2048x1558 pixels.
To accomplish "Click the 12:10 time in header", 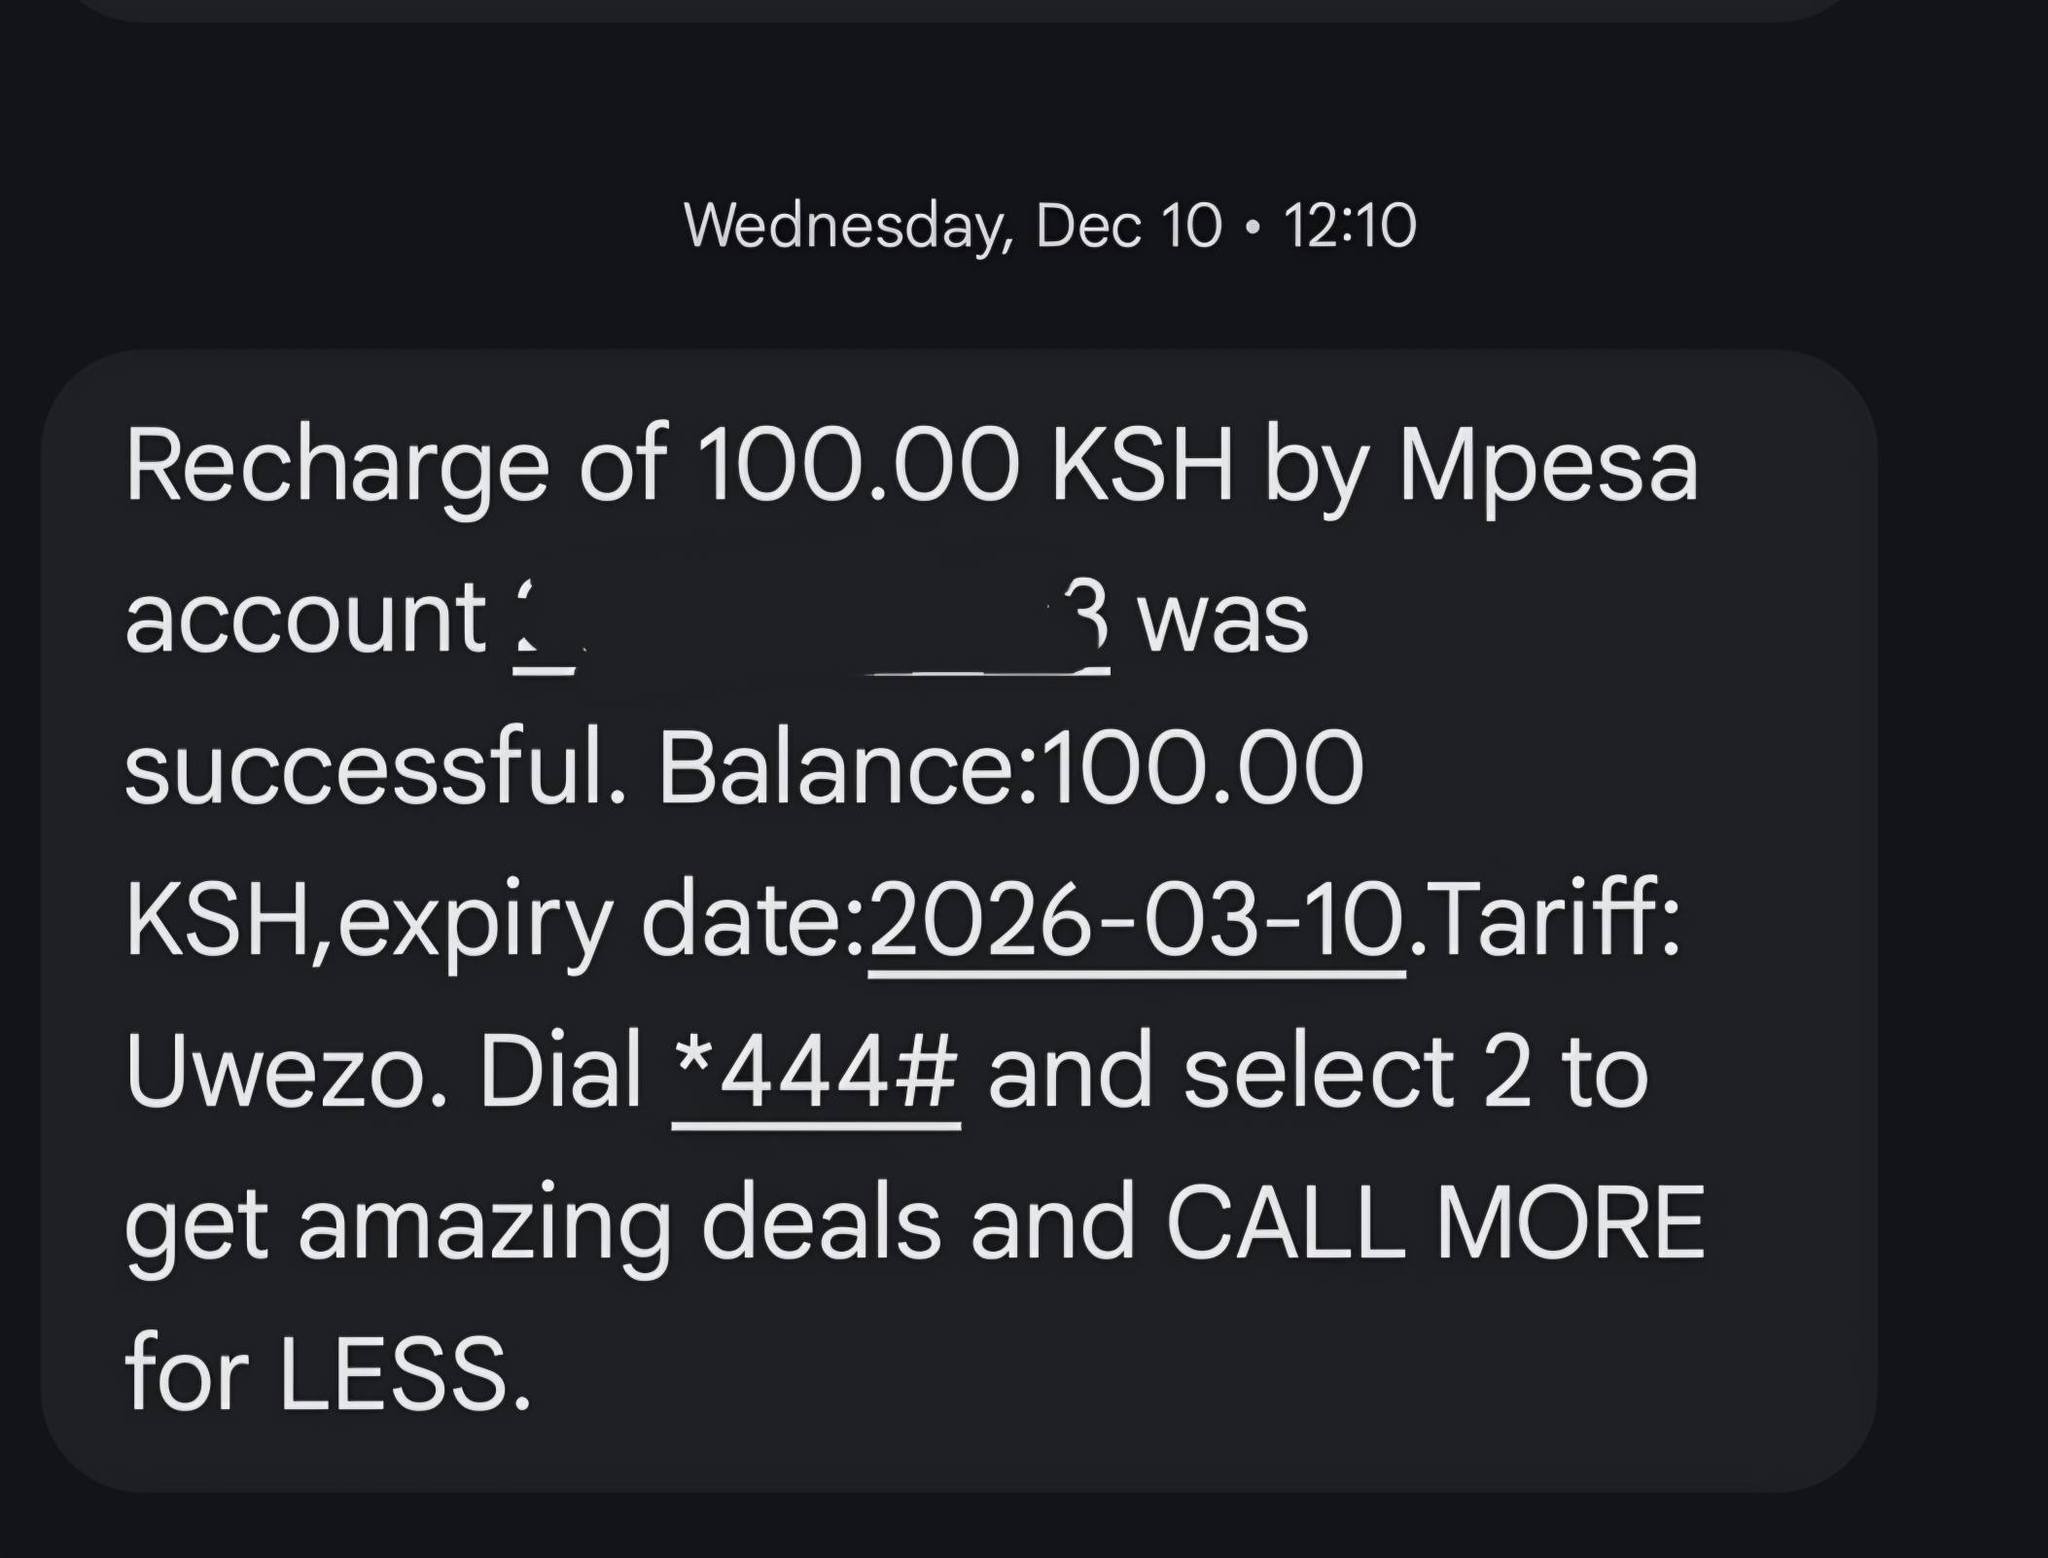I will point(1349,225).
